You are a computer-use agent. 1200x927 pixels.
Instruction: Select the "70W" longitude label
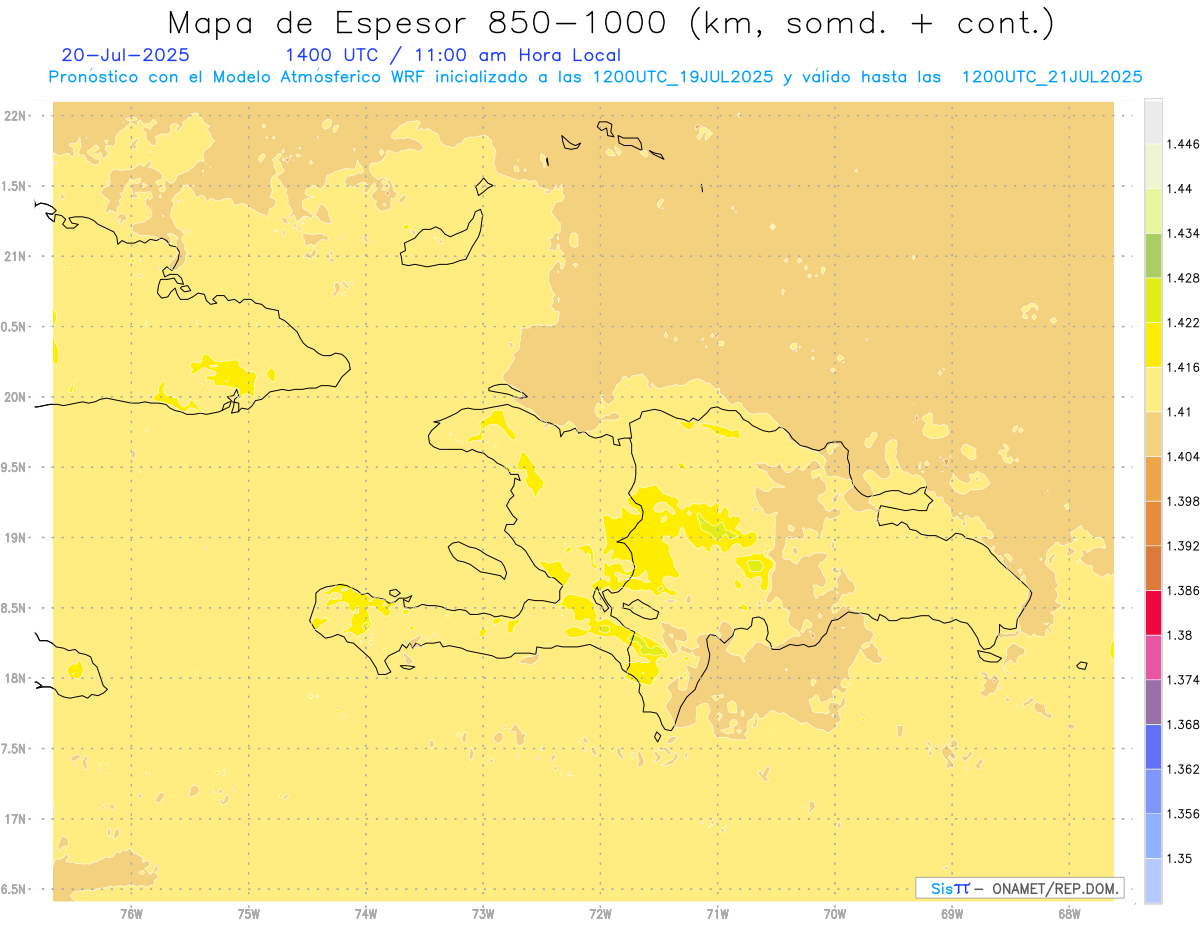(x=835, y=914)
